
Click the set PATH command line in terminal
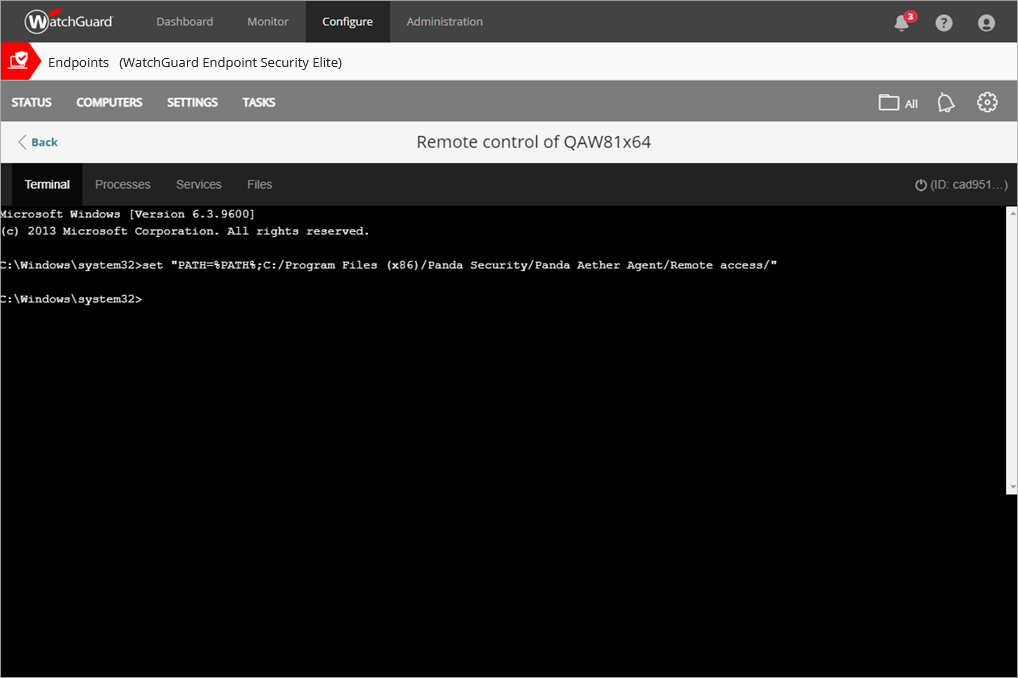[388, 265]
